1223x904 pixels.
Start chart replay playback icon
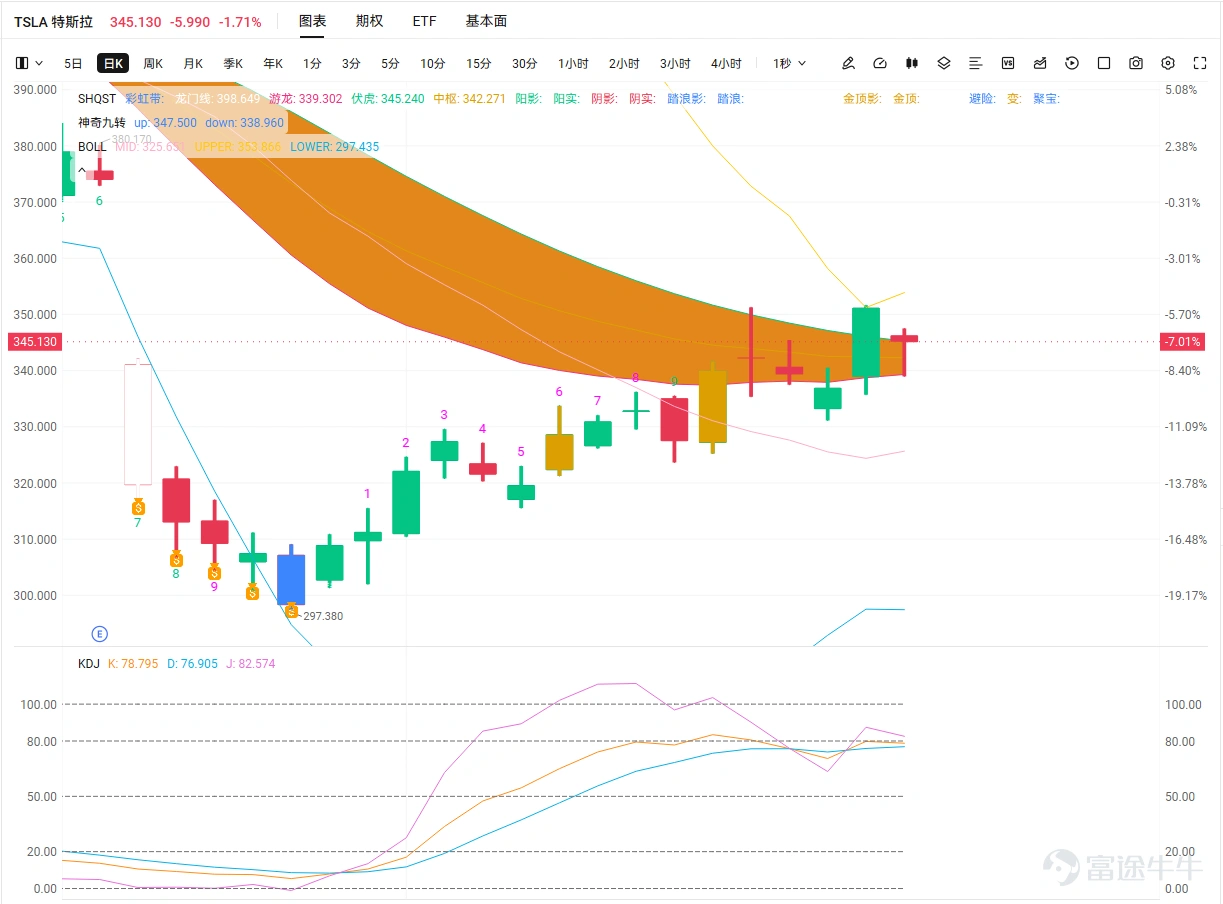click(1072, 63)
